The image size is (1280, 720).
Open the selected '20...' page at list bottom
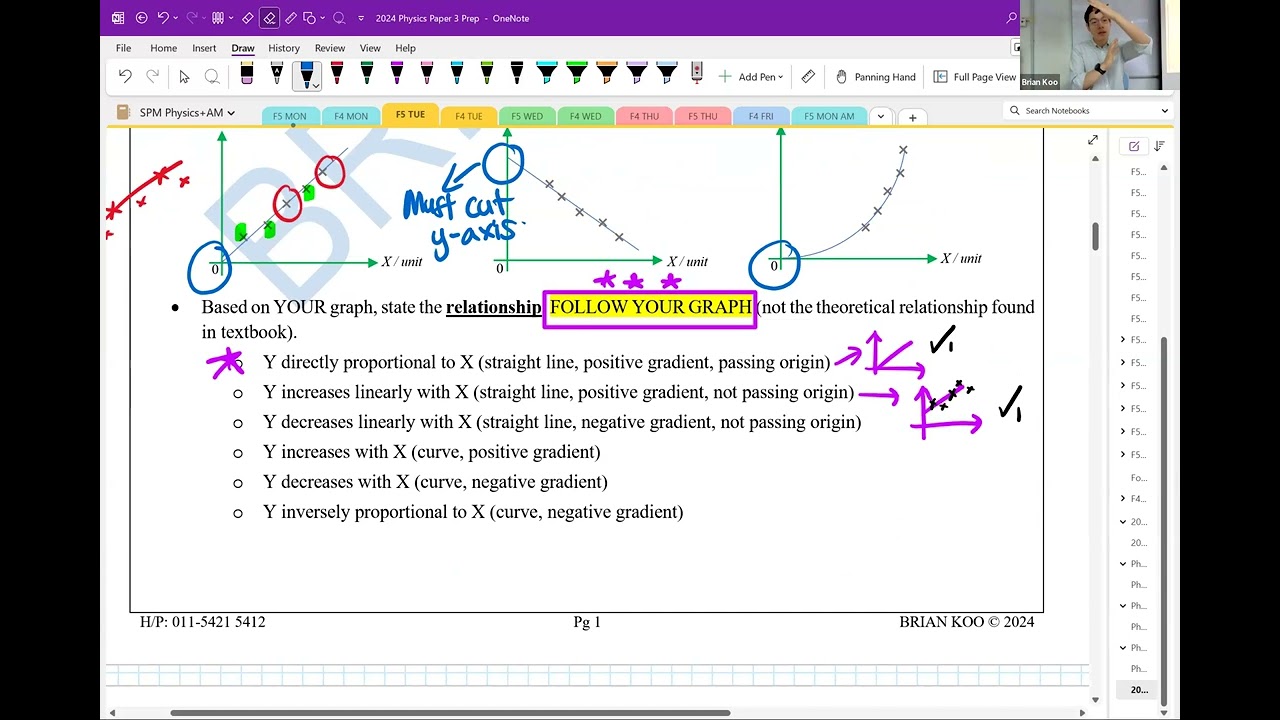pos(1139,690)
